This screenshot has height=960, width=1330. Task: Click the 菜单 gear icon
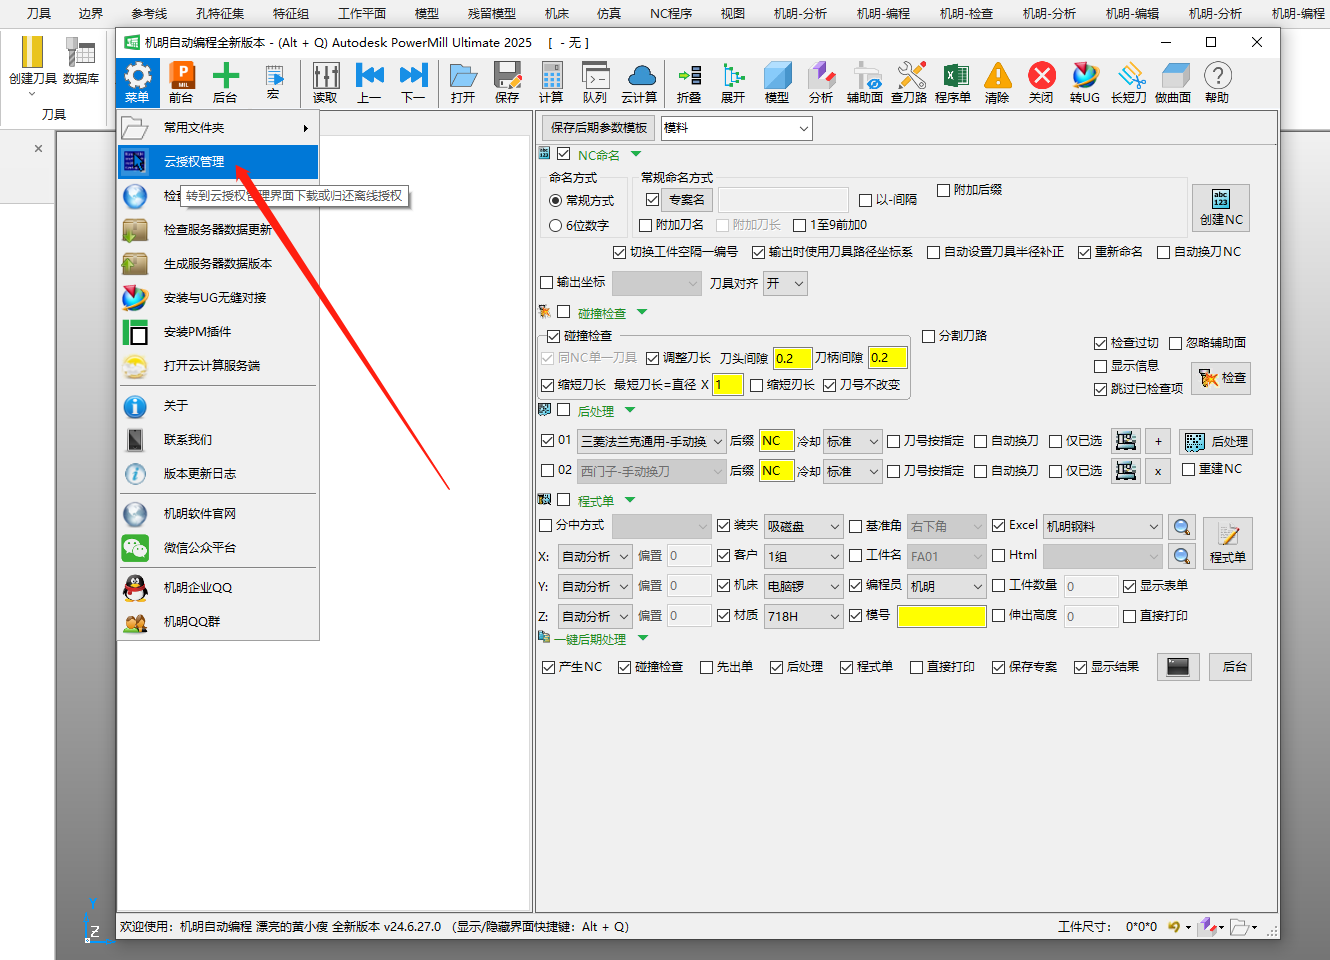click(x=137, y=82)
